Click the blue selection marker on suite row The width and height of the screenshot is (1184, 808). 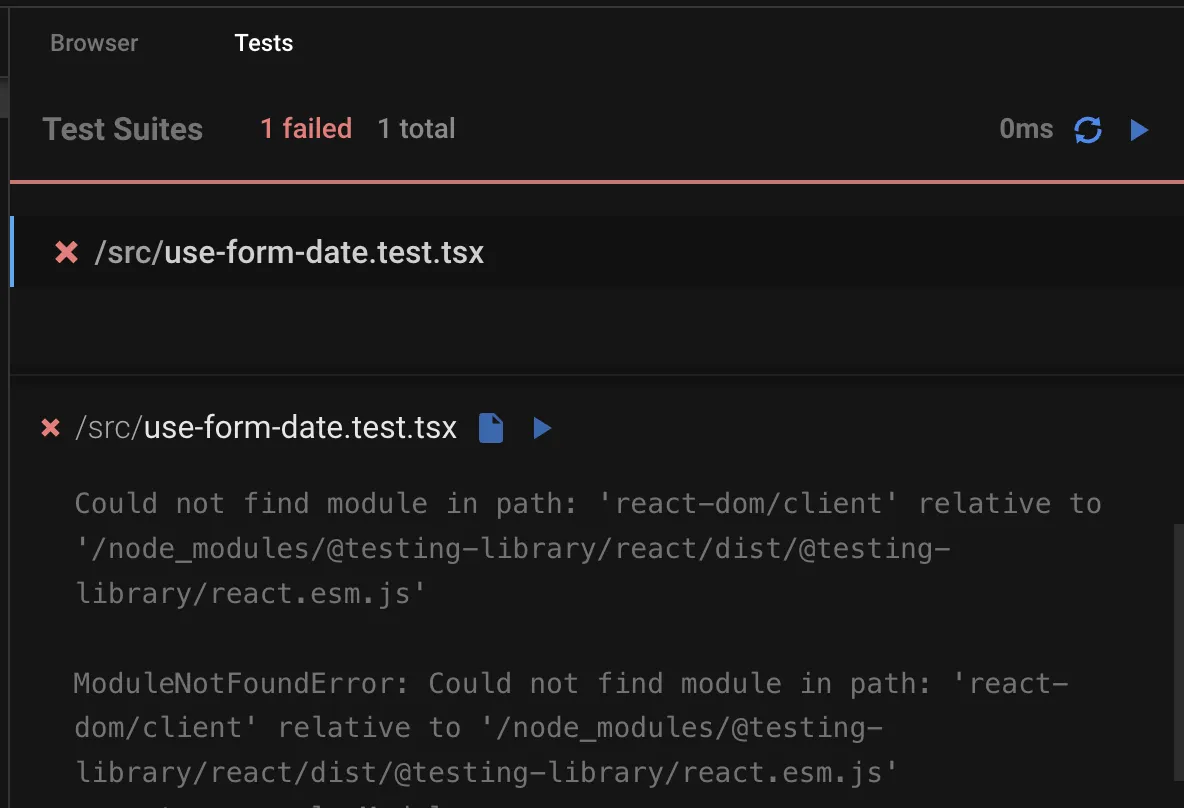pyautogui.click(x=11, y=252)
